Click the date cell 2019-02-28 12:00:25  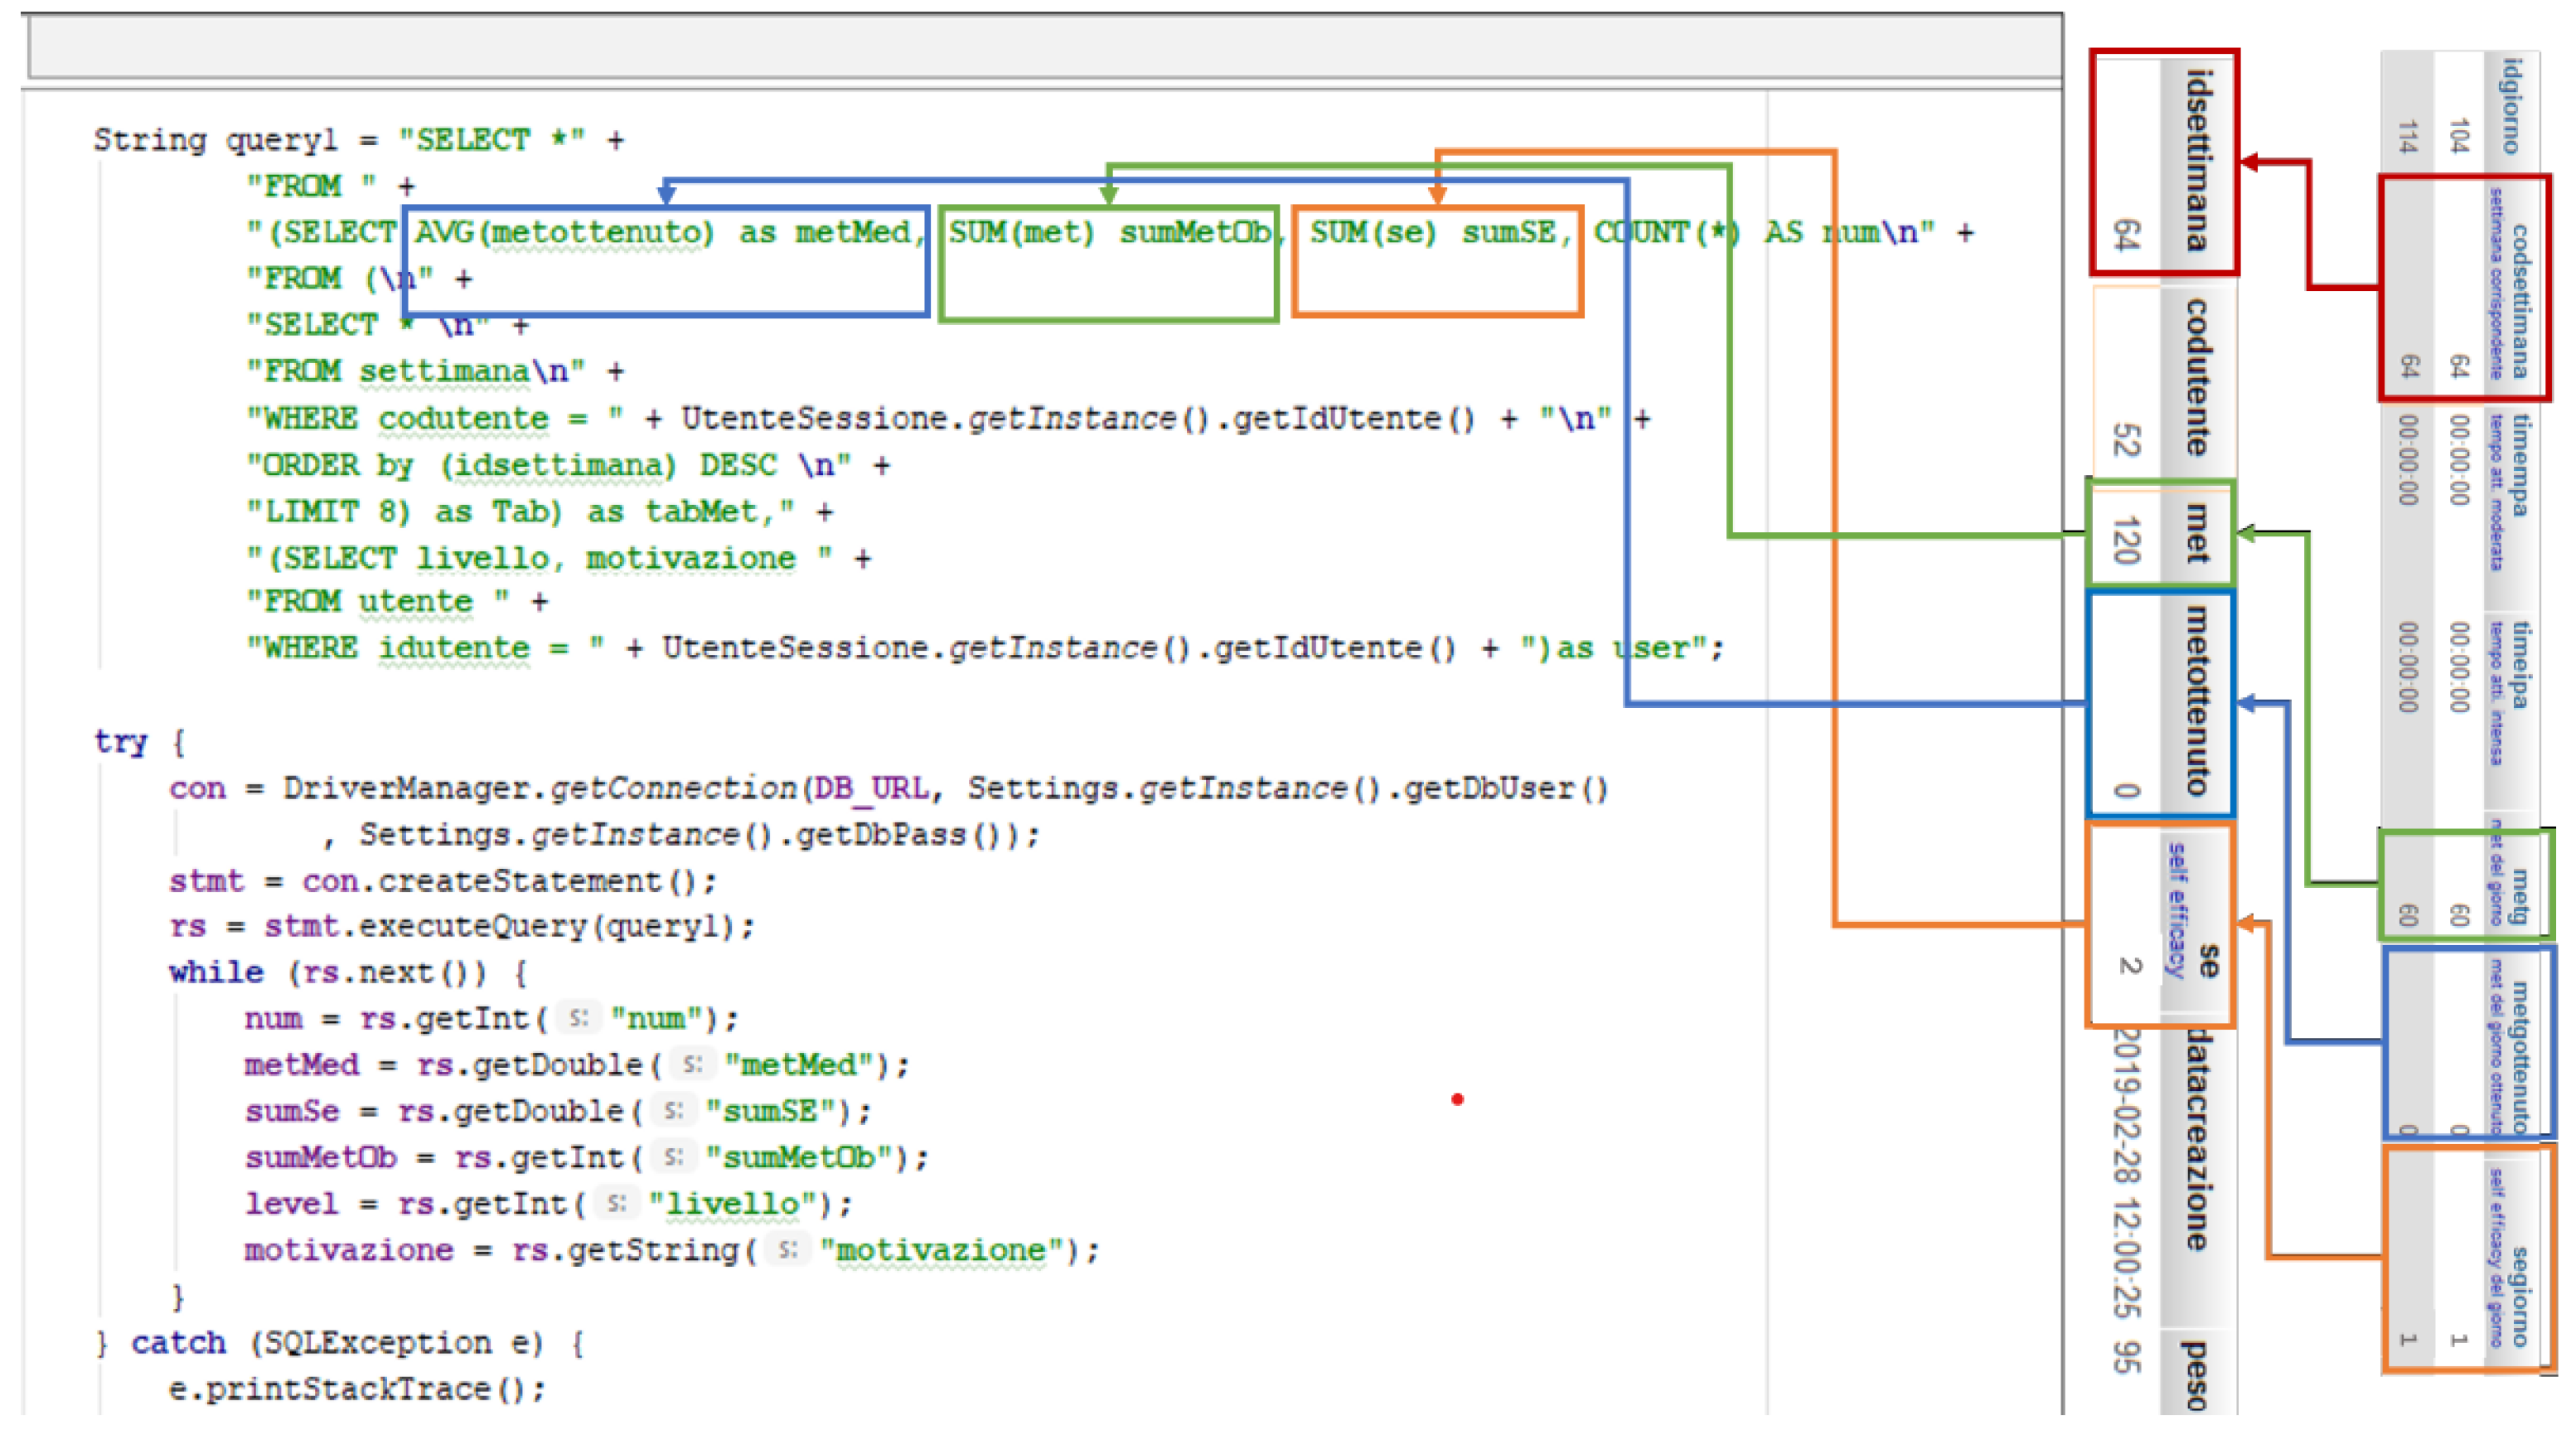[x=2126, y=1175]
